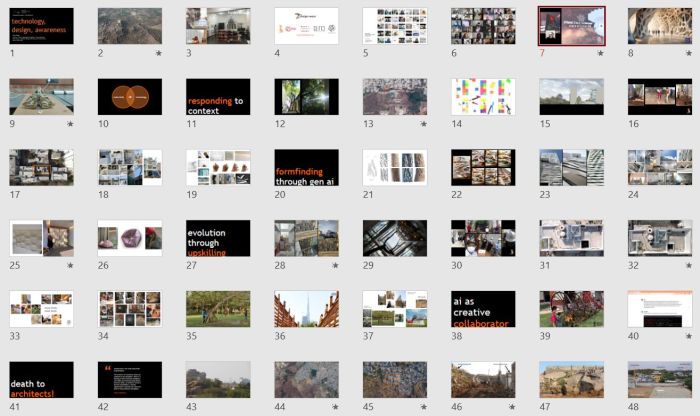The height and width of the screenshot is (416, 700).
Task: Select the 'responding to context' slide
Action: [x=218, y=97]
